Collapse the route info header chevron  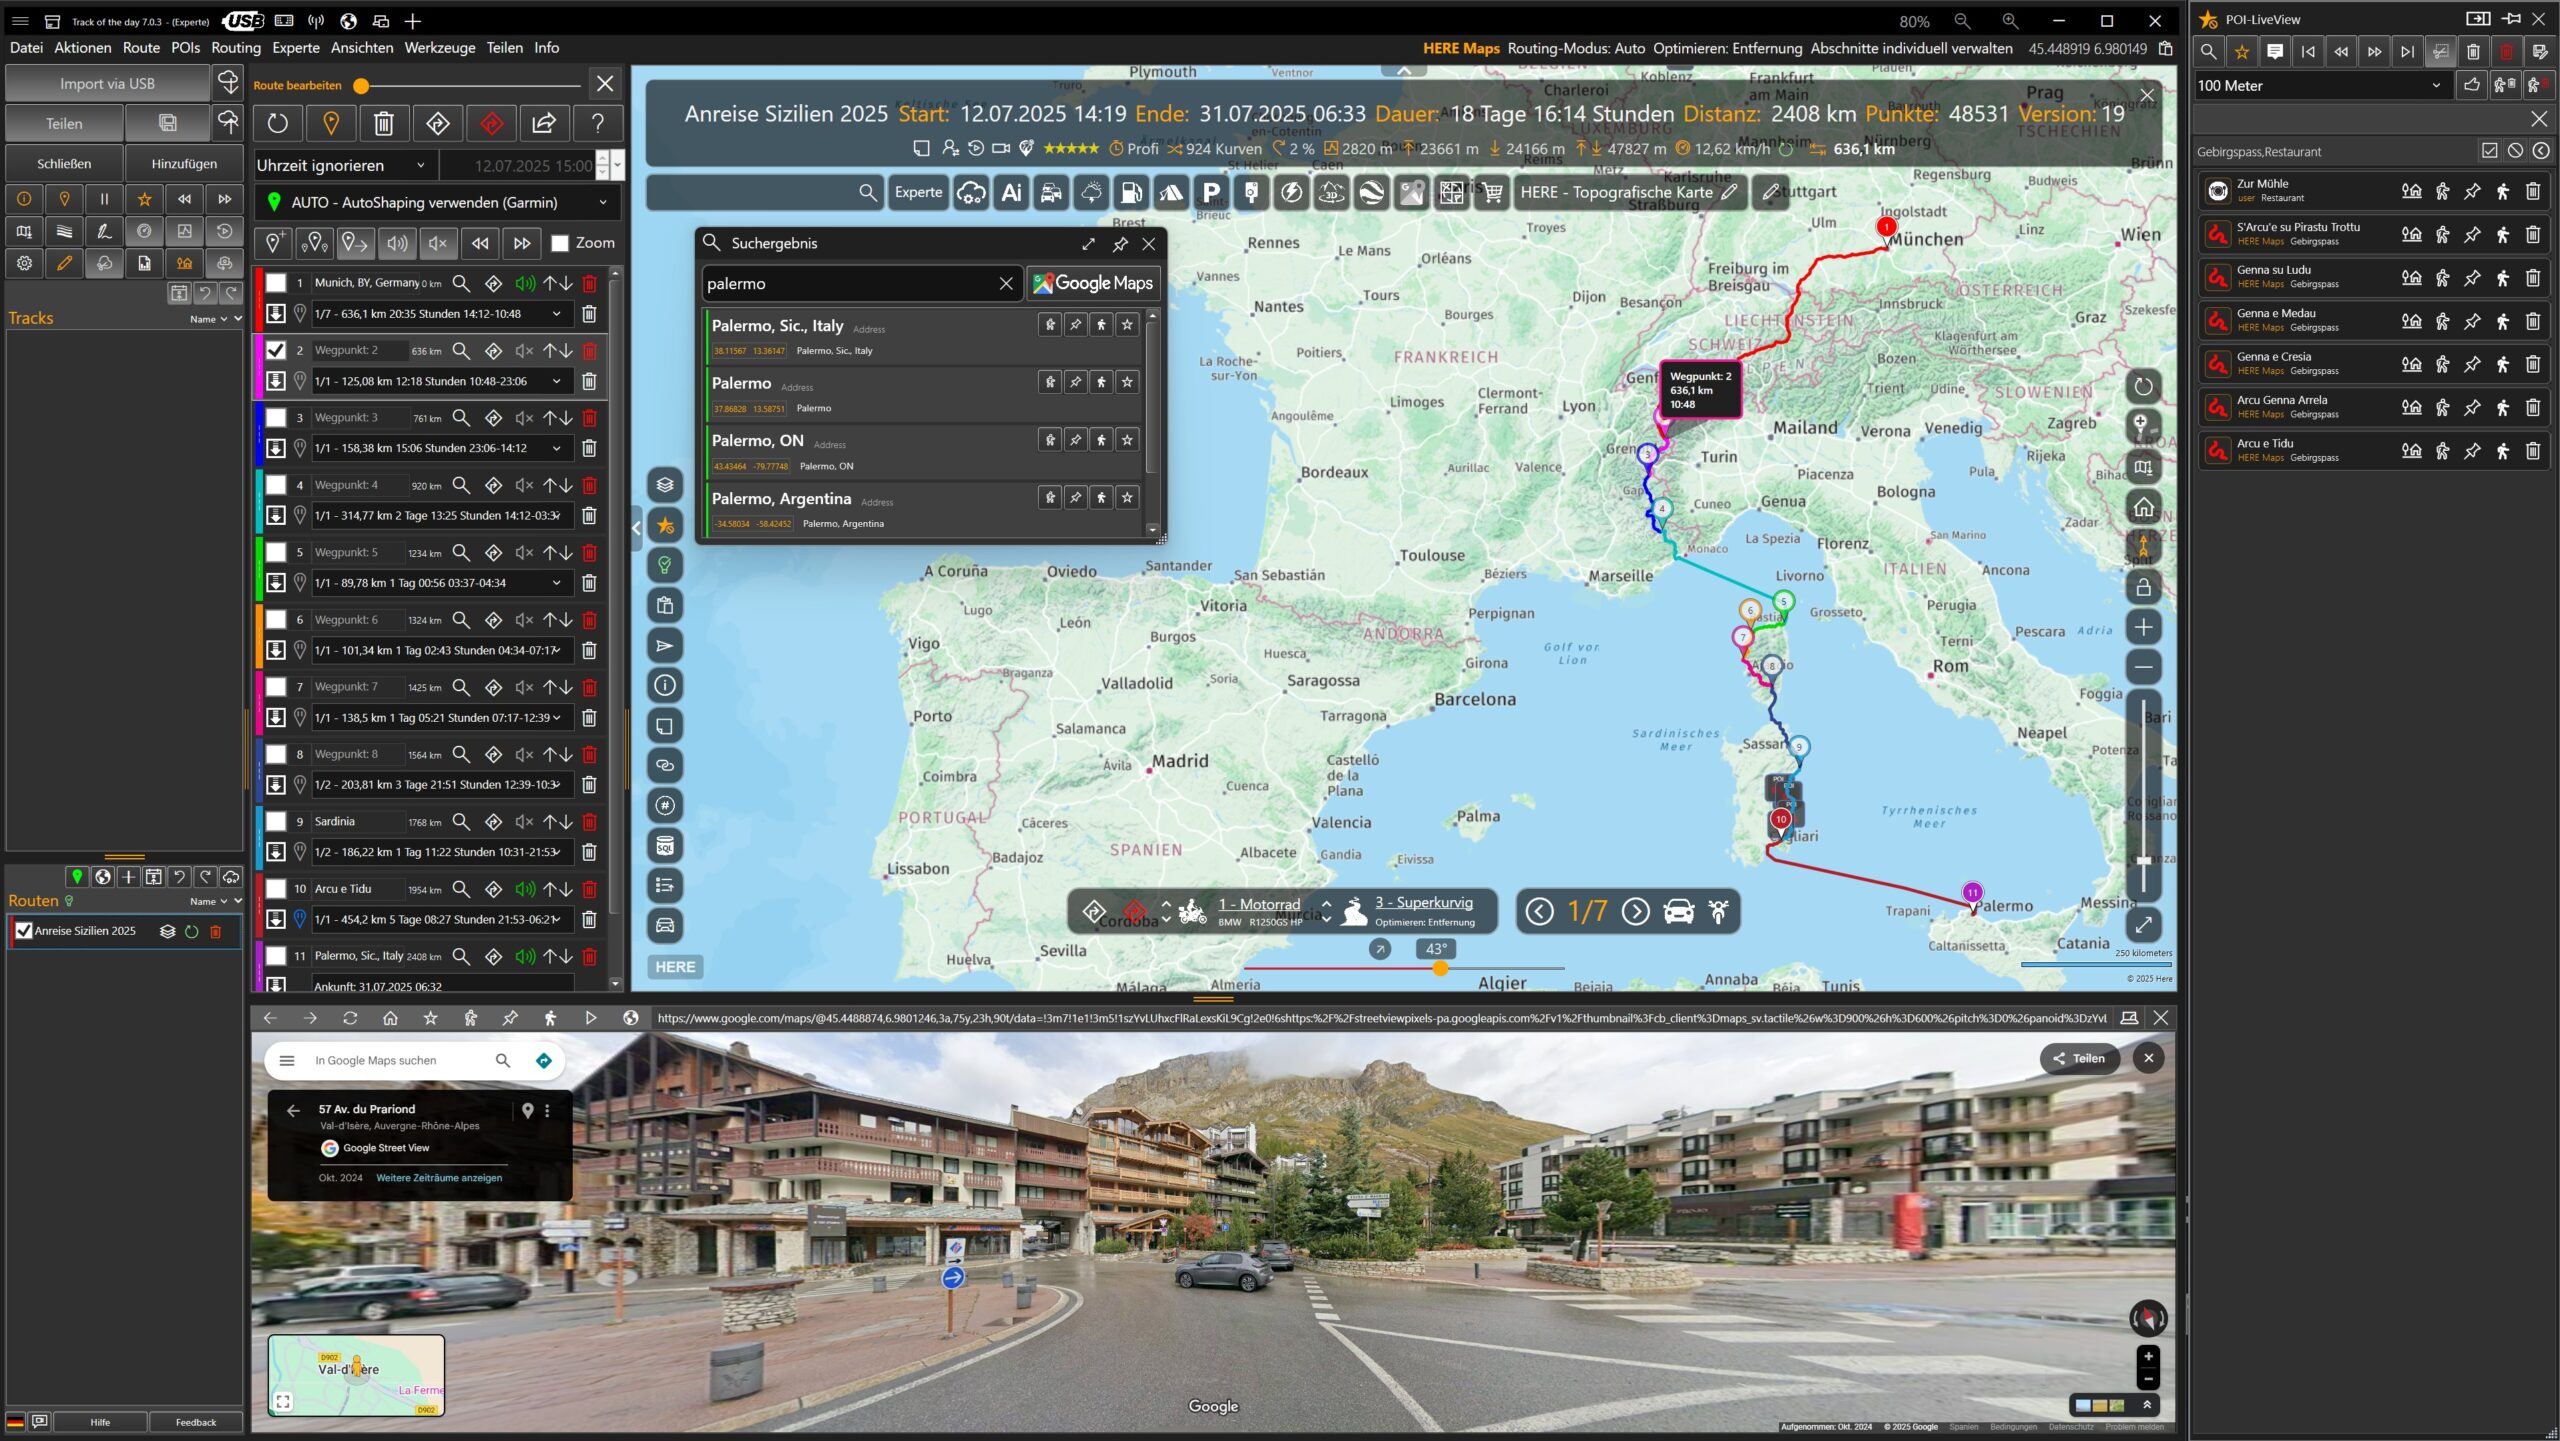[x=1404, y=71]
